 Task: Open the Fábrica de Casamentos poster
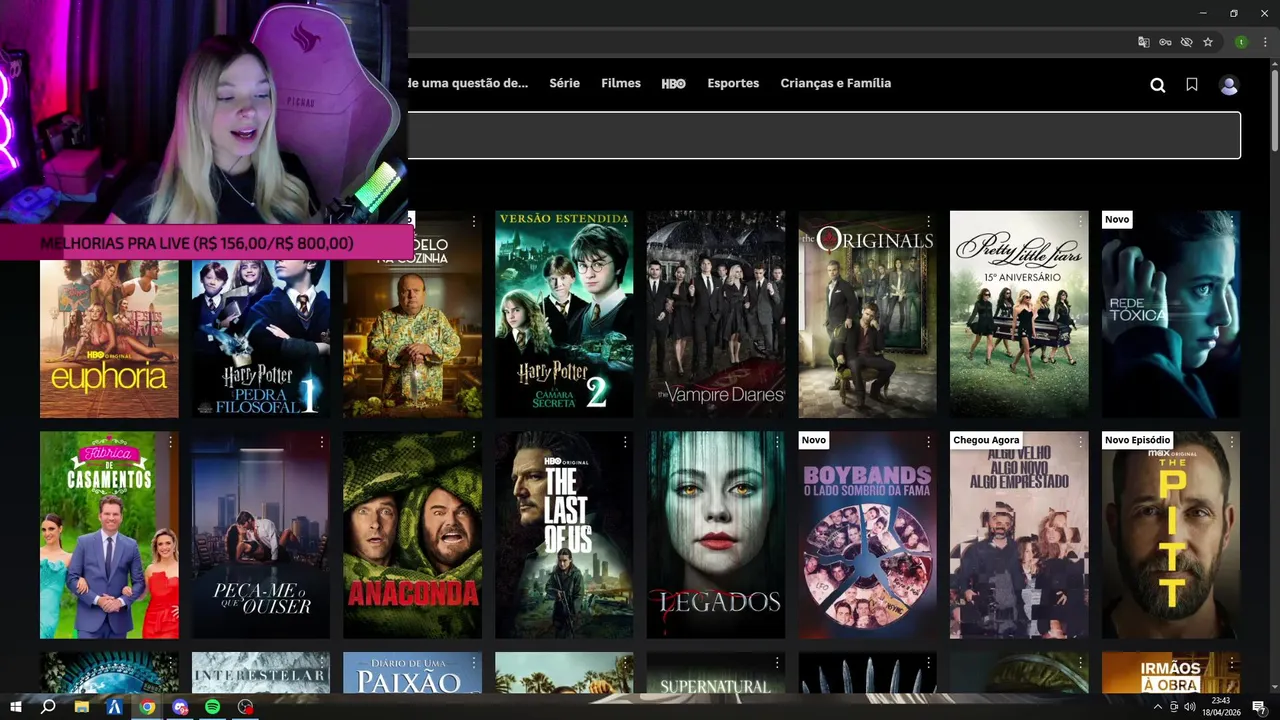click(109, 535)
